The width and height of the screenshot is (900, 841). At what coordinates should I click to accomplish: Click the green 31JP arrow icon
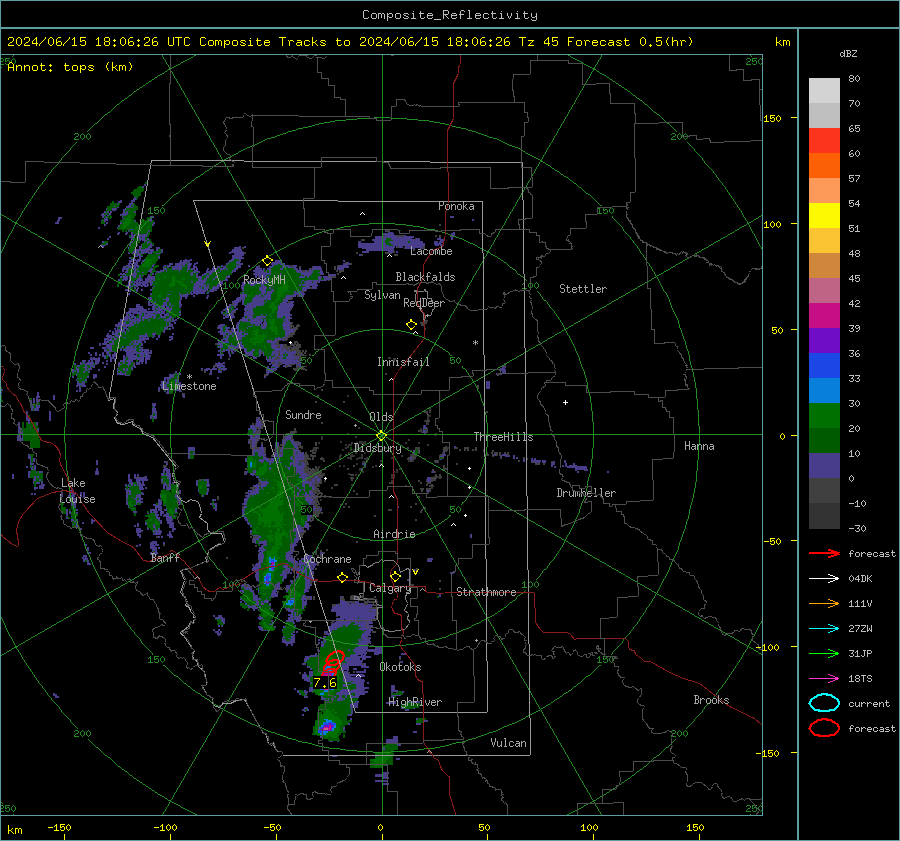coord(824,653)
